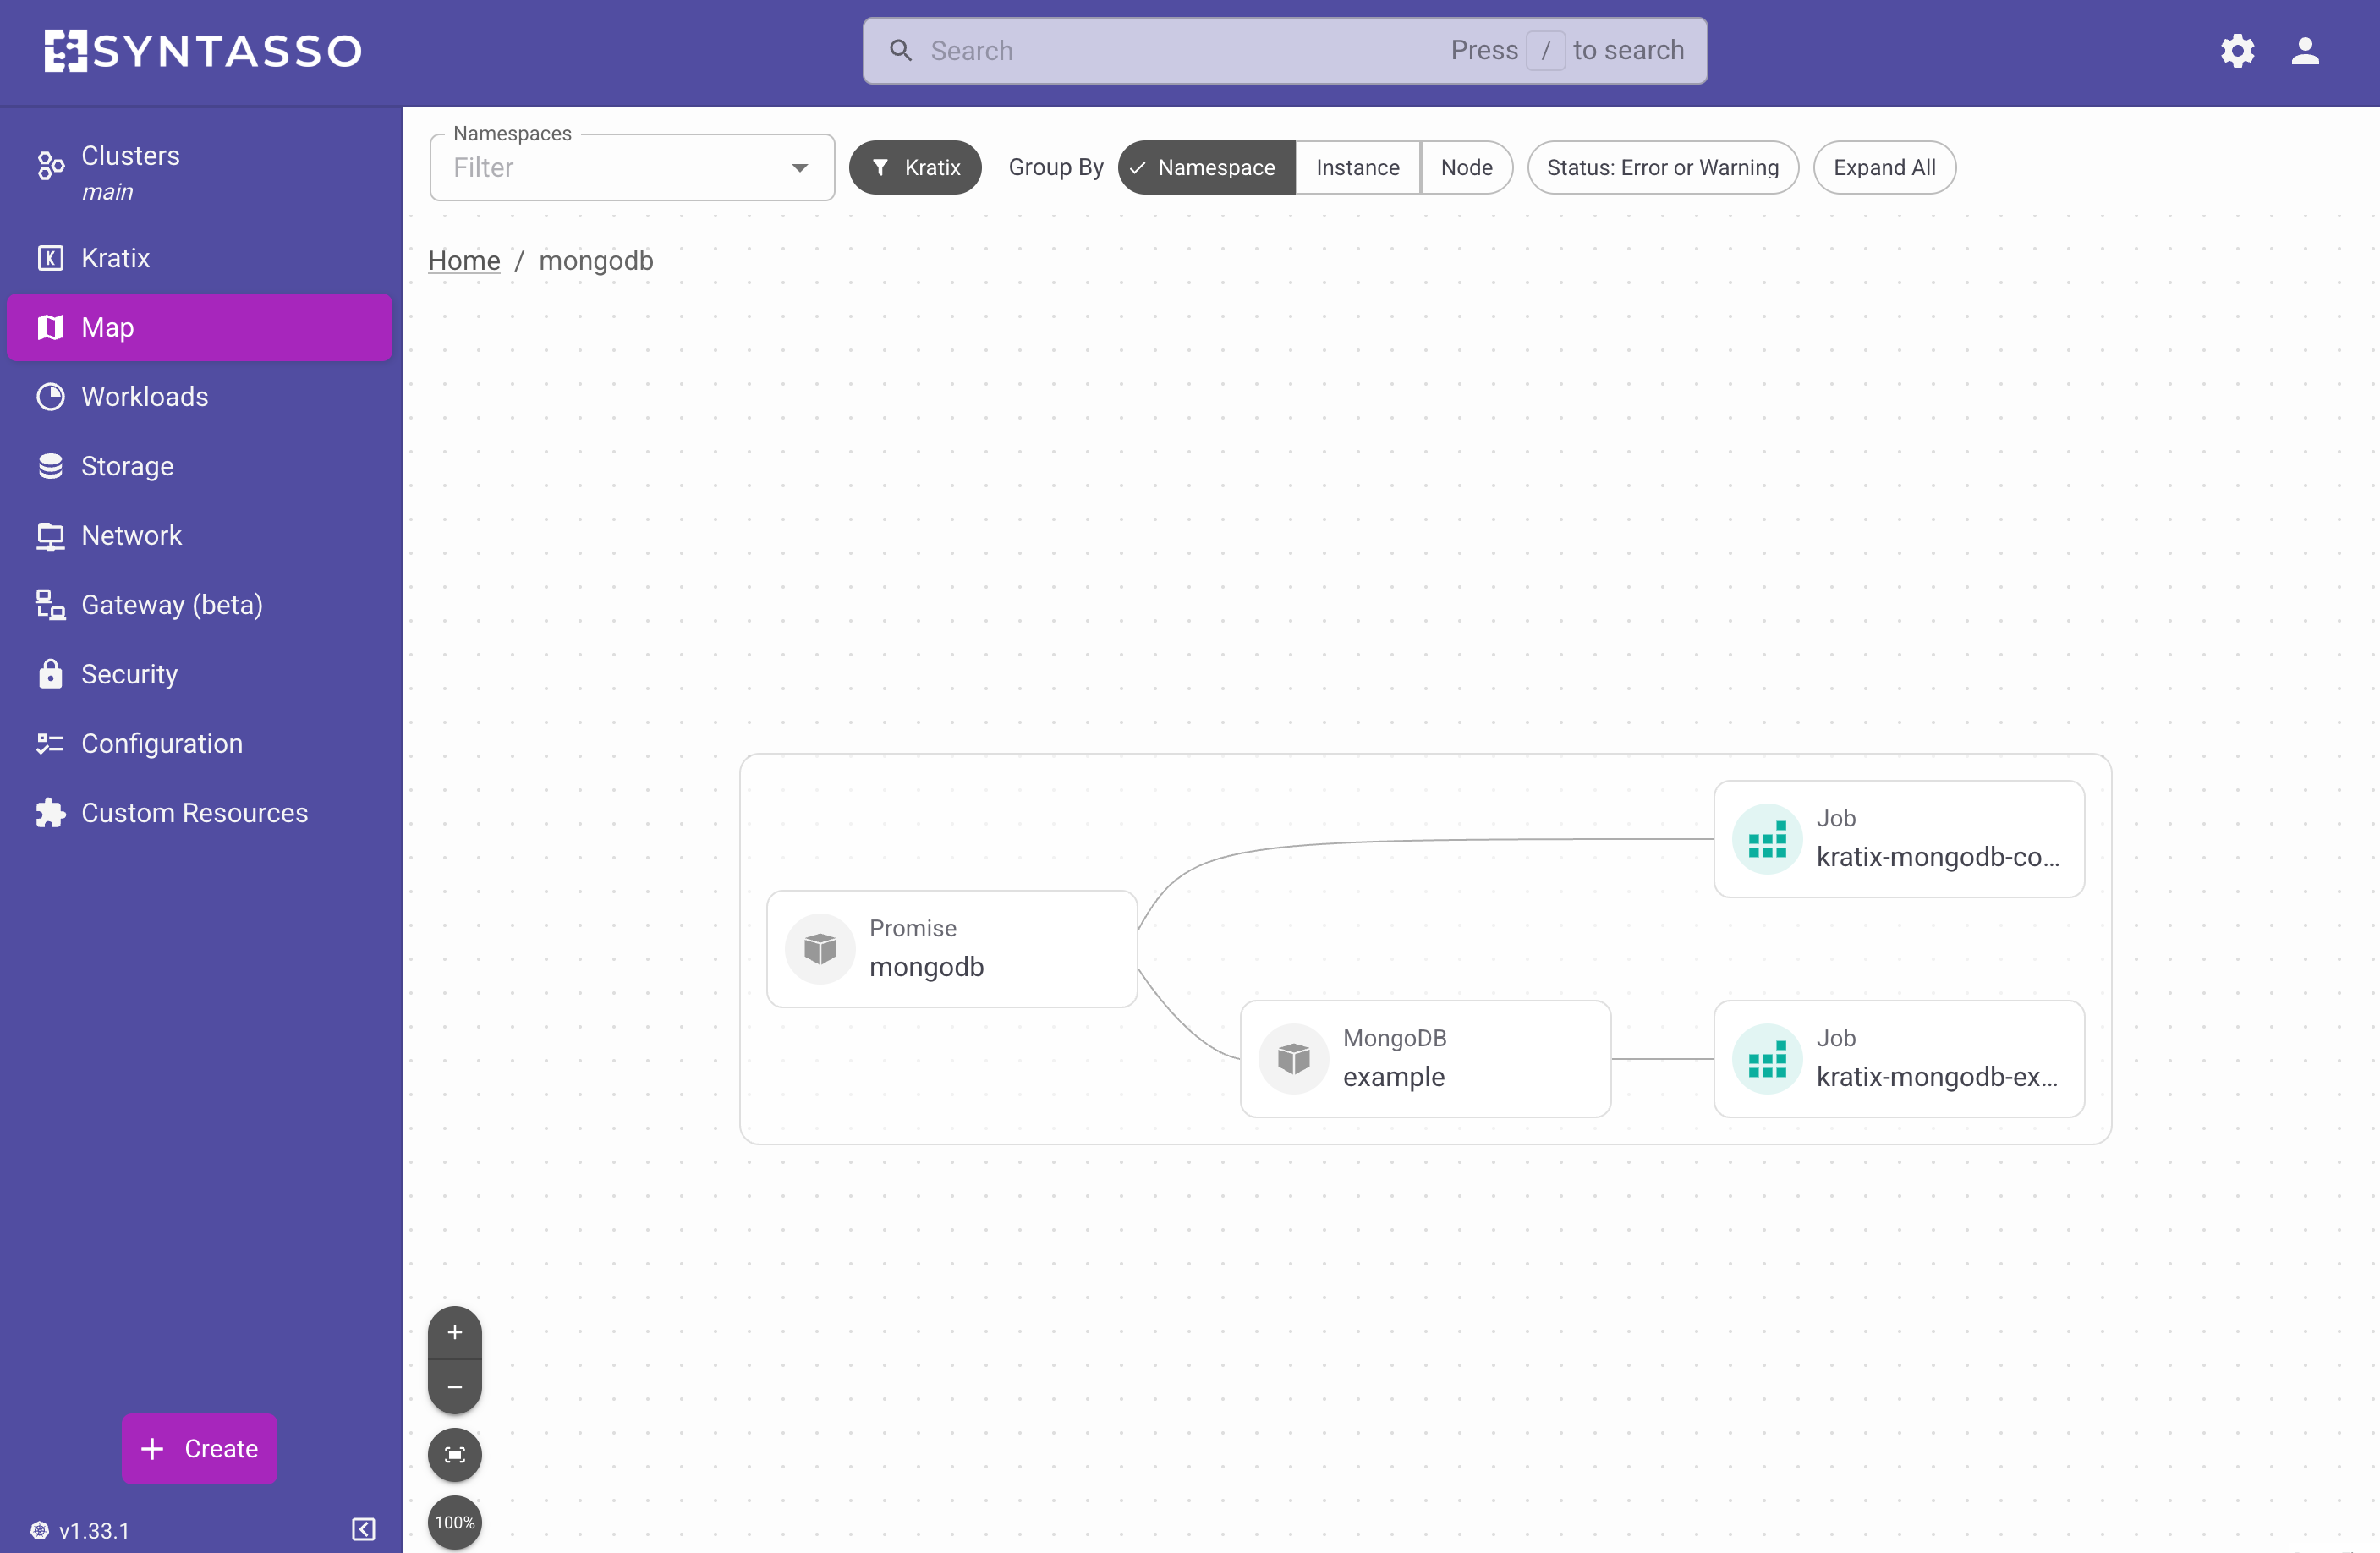Image resolution: width=2380 pixels, height=1553 pixels.
Task: Toggle Status: Error or Warning filter
Action: point(1662,168)
